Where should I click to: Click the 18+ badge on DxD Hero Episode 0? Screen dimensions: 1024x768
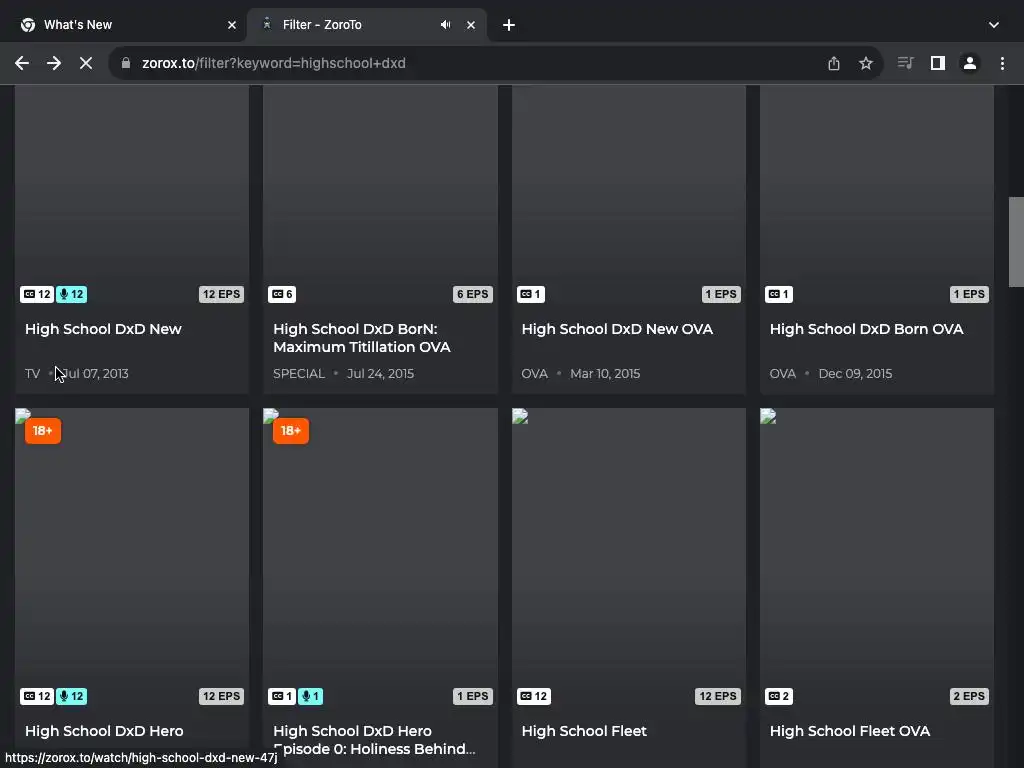[291, 431]
